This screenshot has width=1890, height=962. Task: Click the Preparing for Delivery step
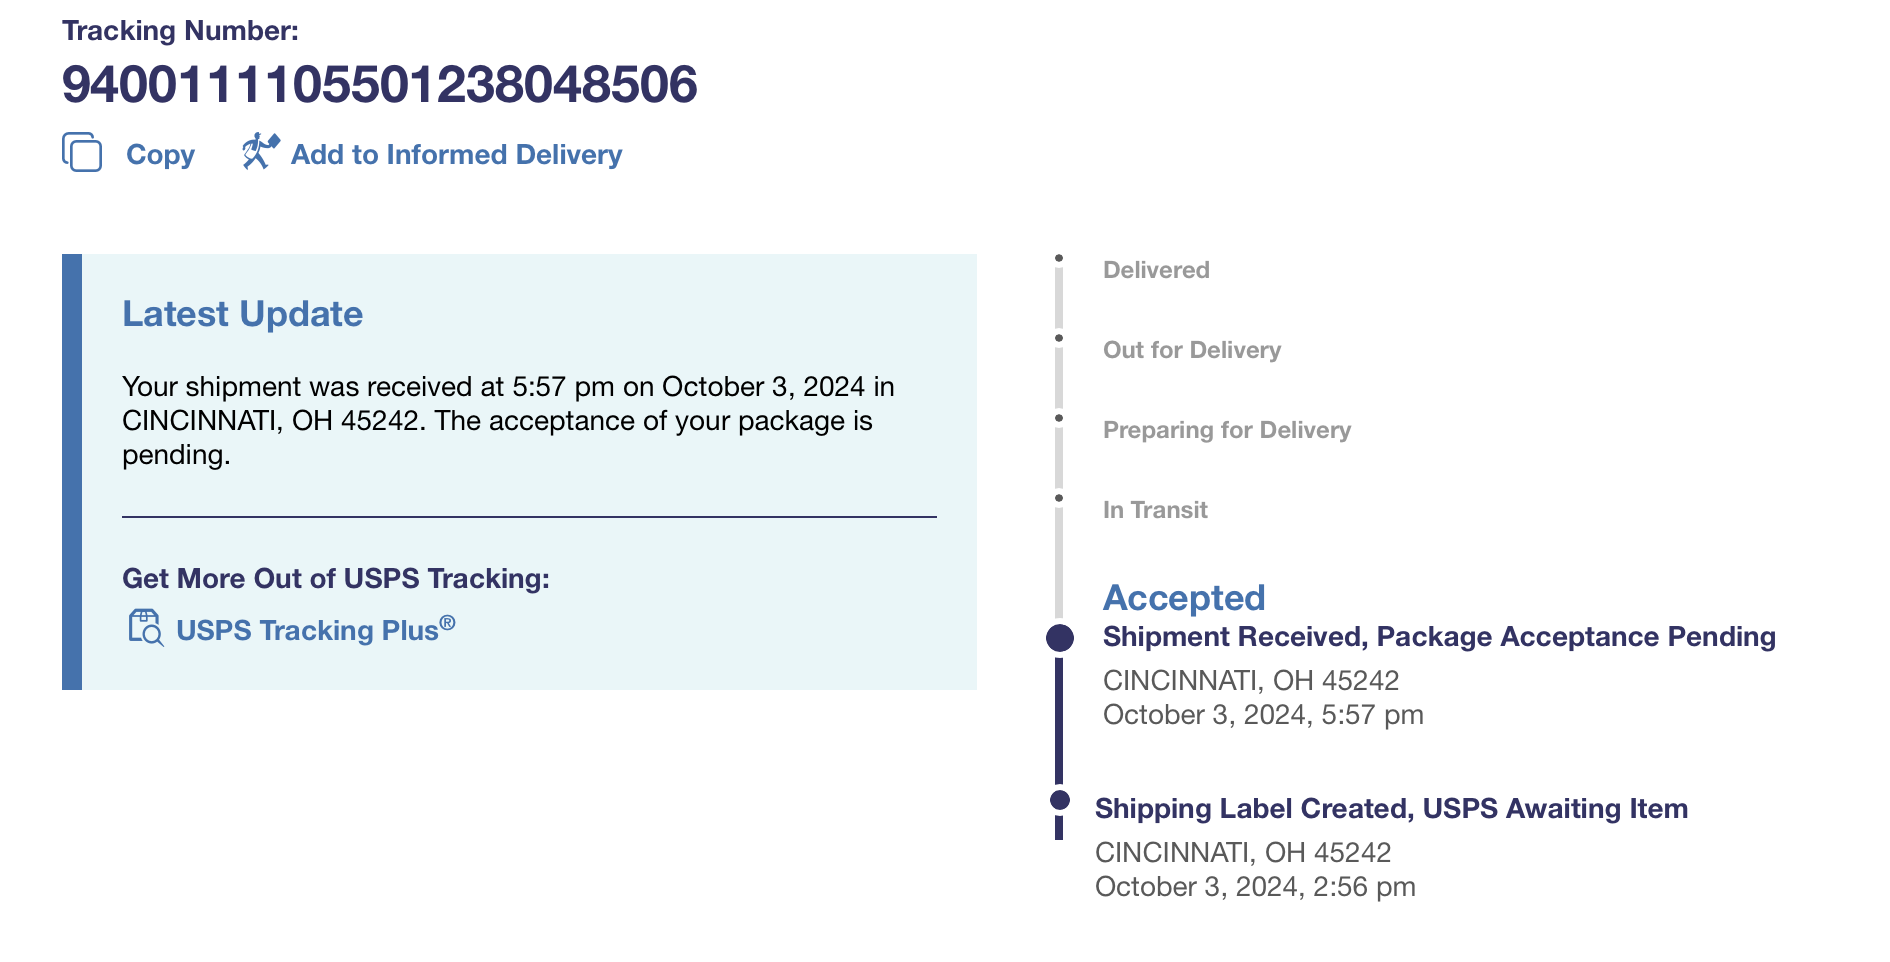pos(1226,430)
